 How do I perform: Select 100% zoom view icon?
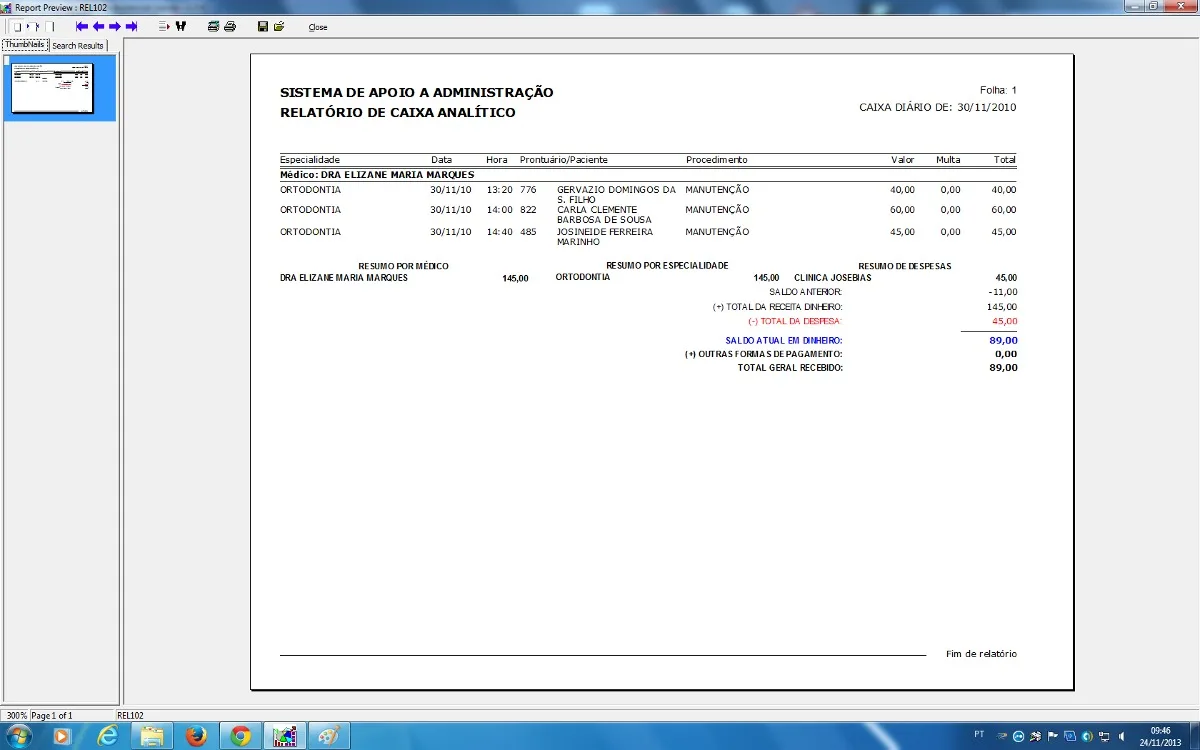[49, 27]
